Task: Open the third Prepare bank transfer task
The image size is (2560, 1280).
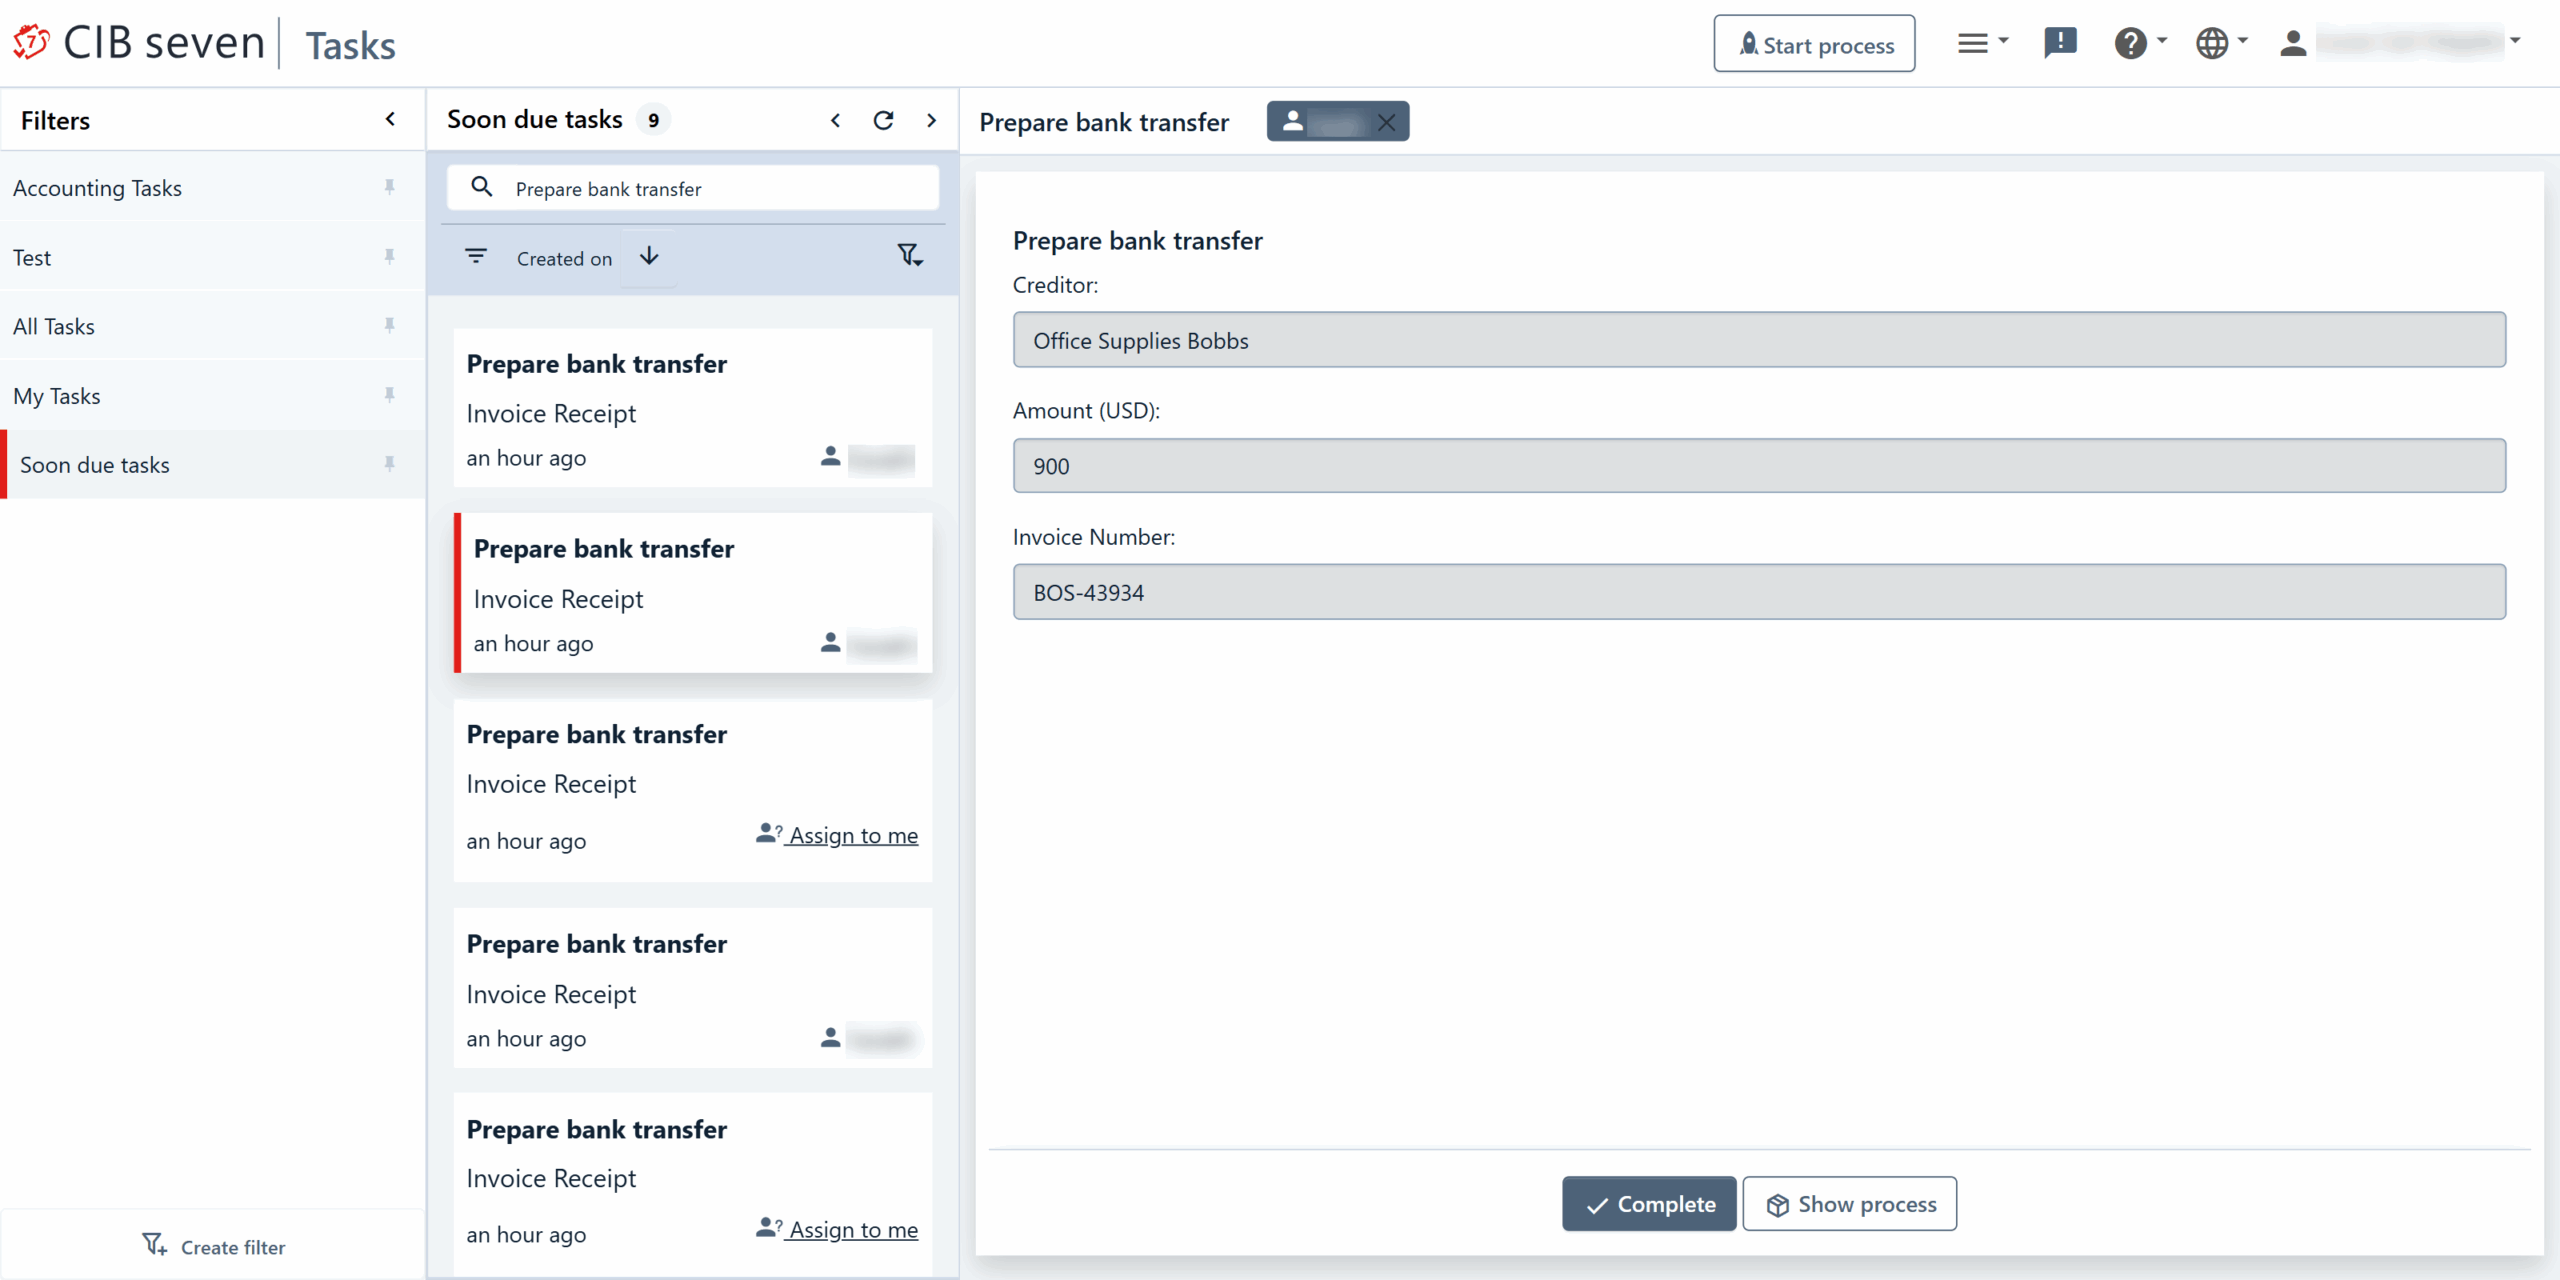Action: pyautogui.click(x=692, y=790)
